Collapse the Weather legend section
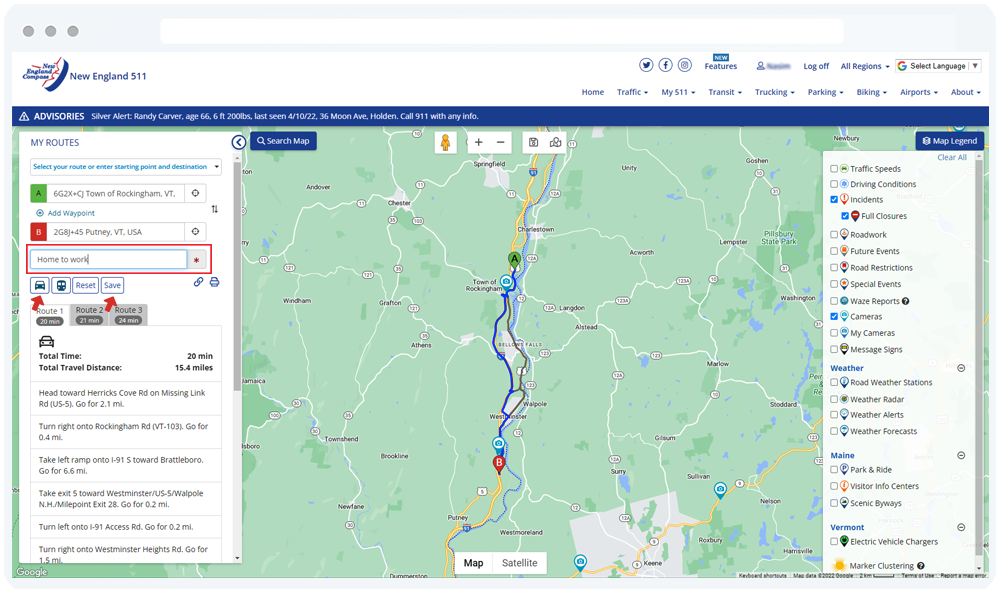The width and height of the screenshot is (1000, 597). coord(961,368)
